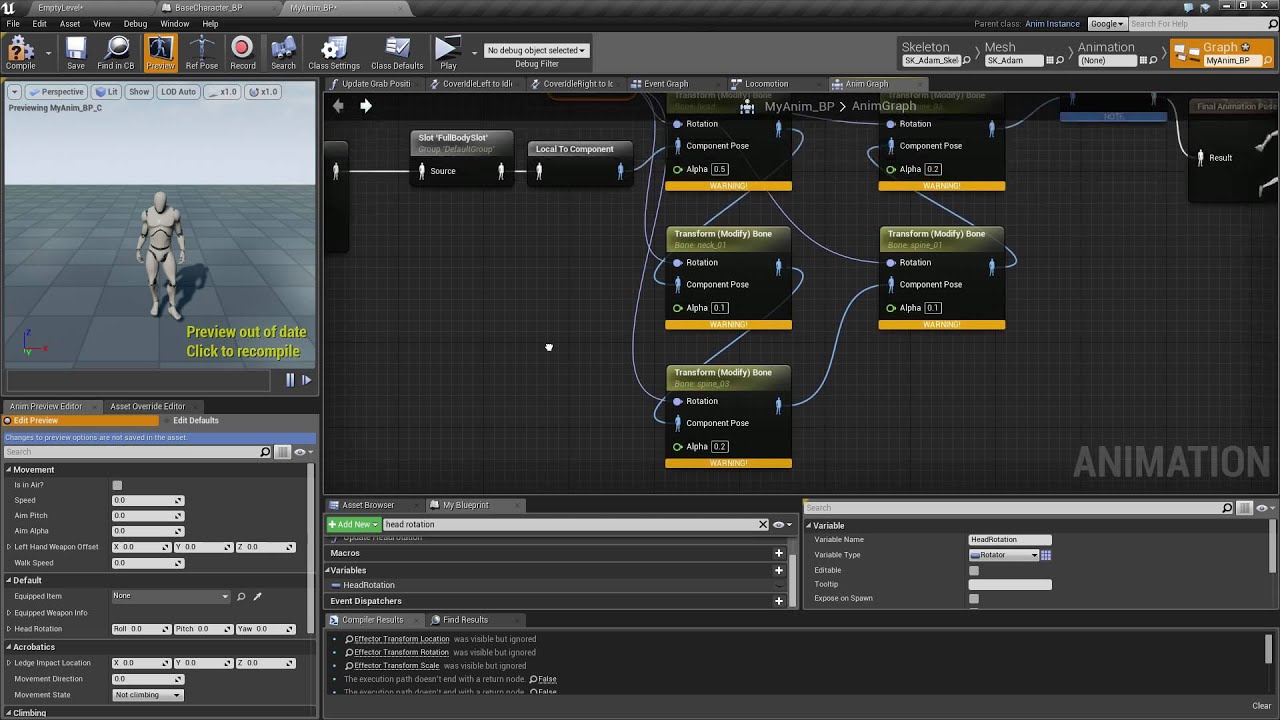
Task: Open the Window menu
Action: (x=175, y=24)
